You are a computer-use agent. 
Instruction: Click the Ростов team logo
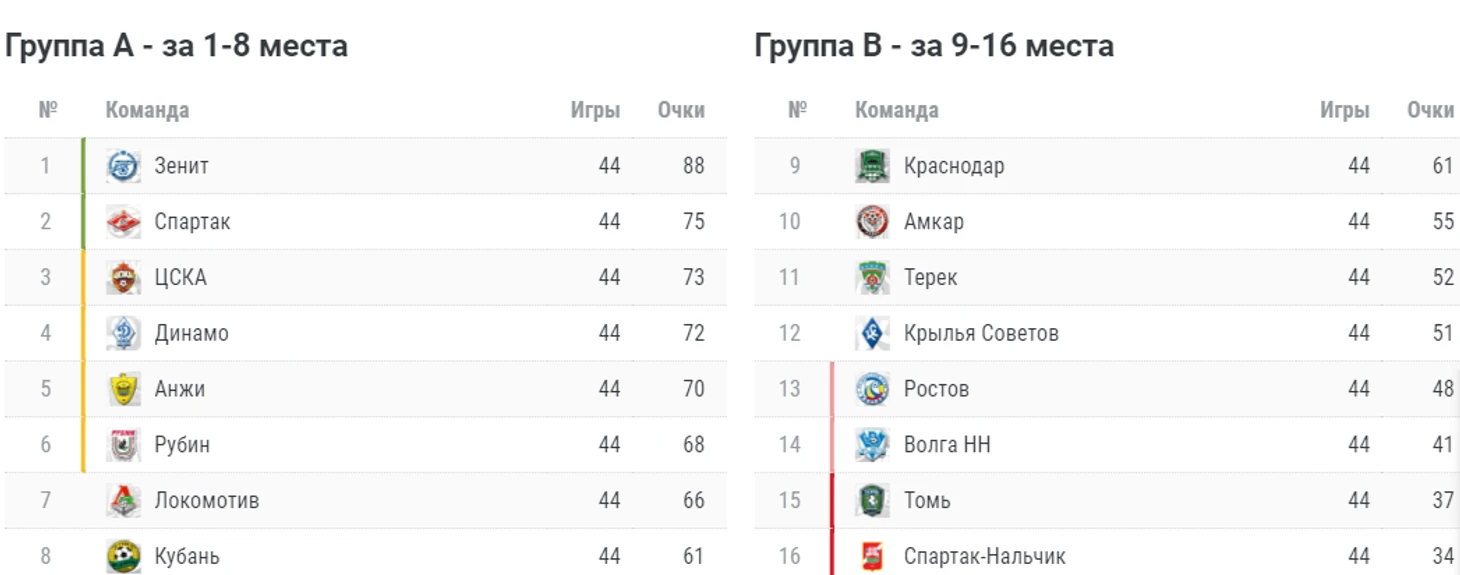coord(872,389)
